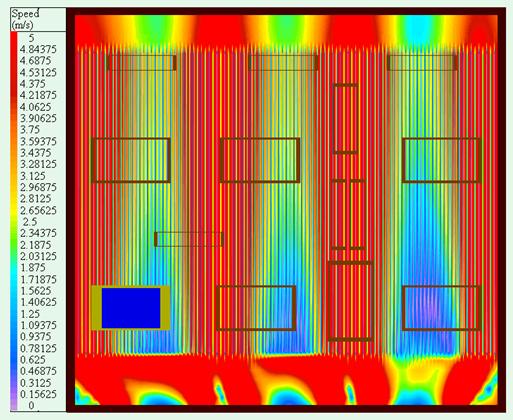Click the top-left thin horizontal outlined rectangle

point(141,63)
